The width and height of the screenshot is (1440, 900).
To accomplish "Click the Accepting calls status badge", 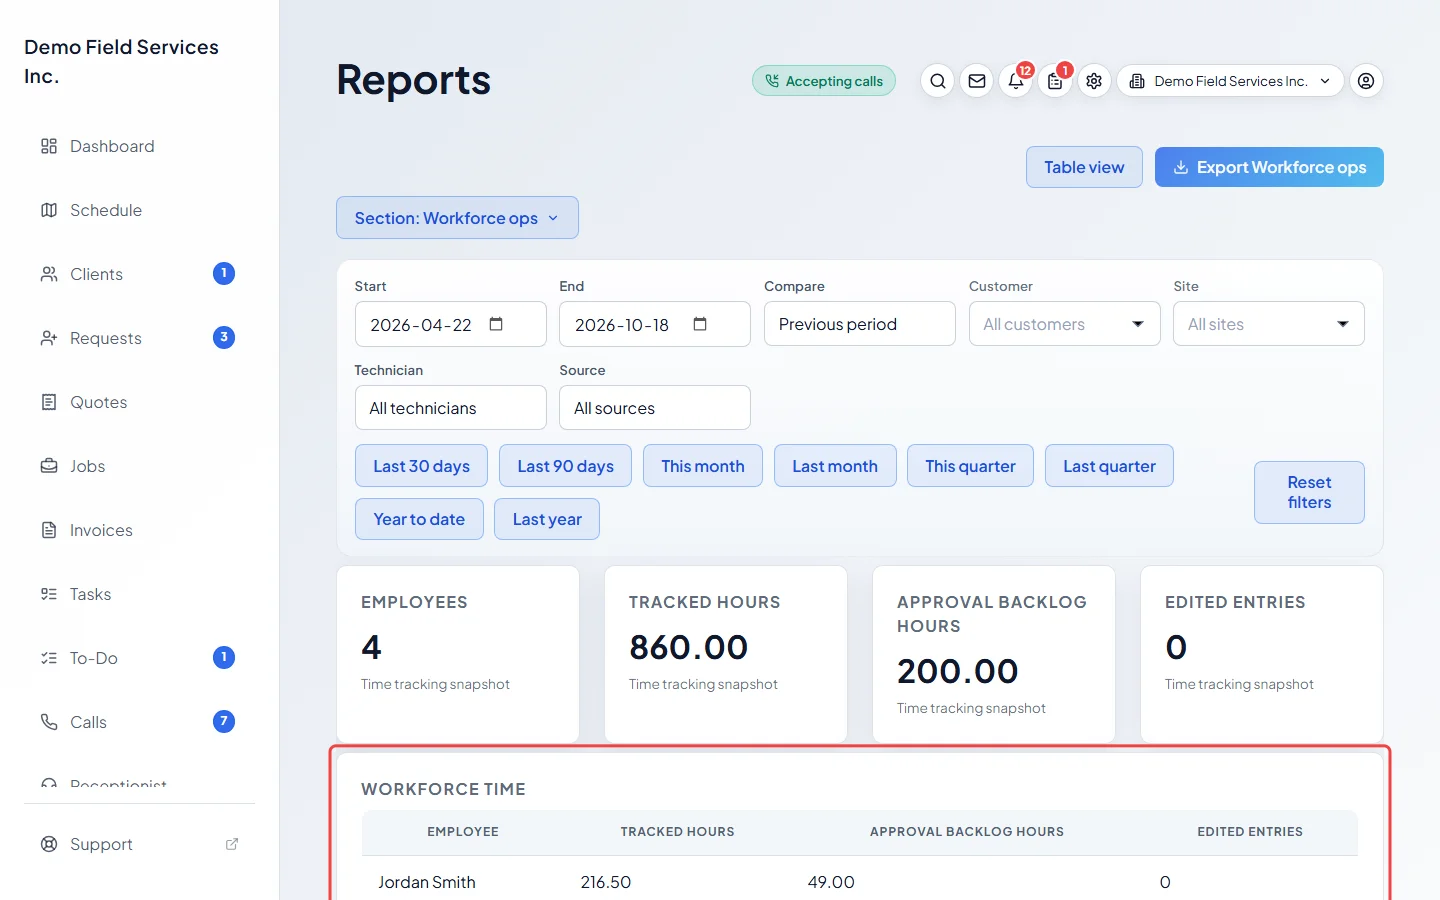I will [824, 81].
